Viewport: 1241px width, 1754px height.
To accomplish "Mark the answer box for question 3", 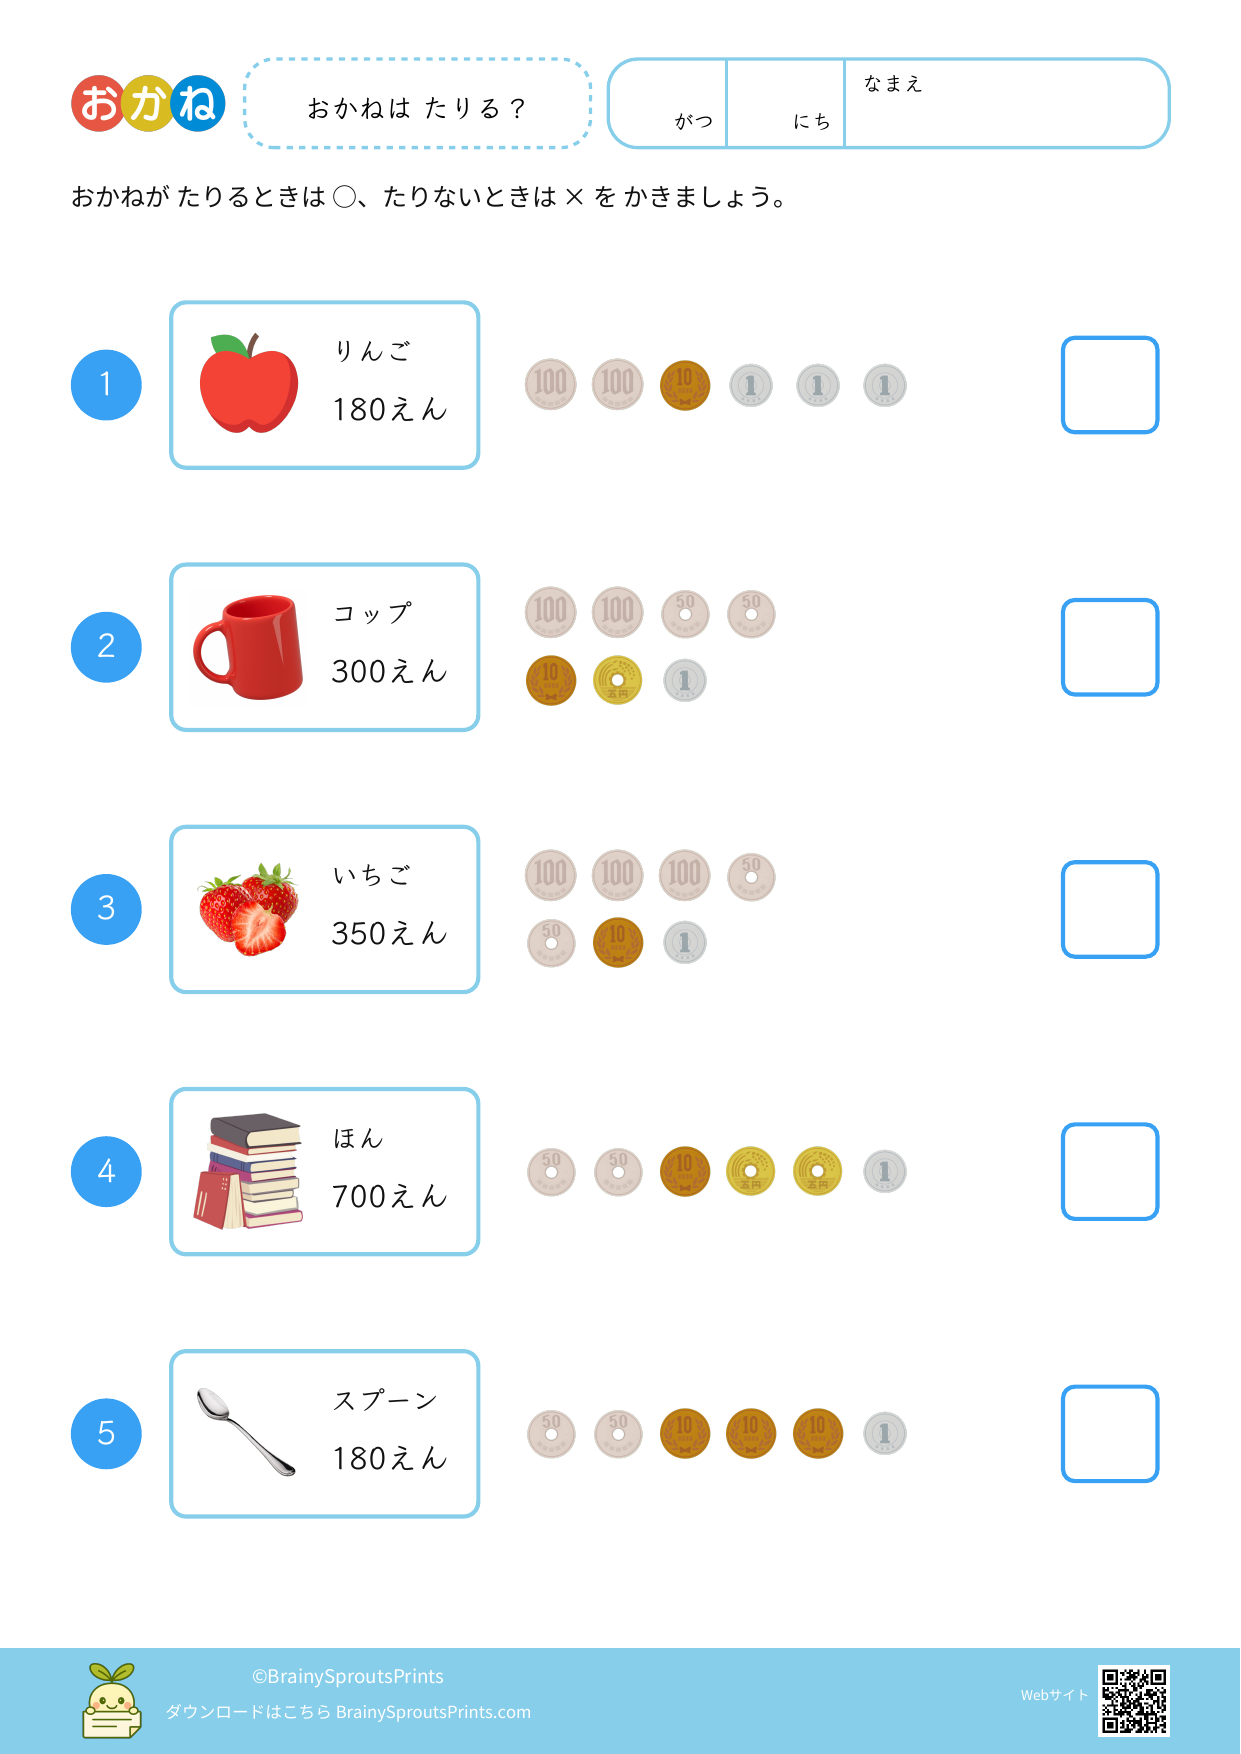I will pyautogui.click(x=1109, y=909).
